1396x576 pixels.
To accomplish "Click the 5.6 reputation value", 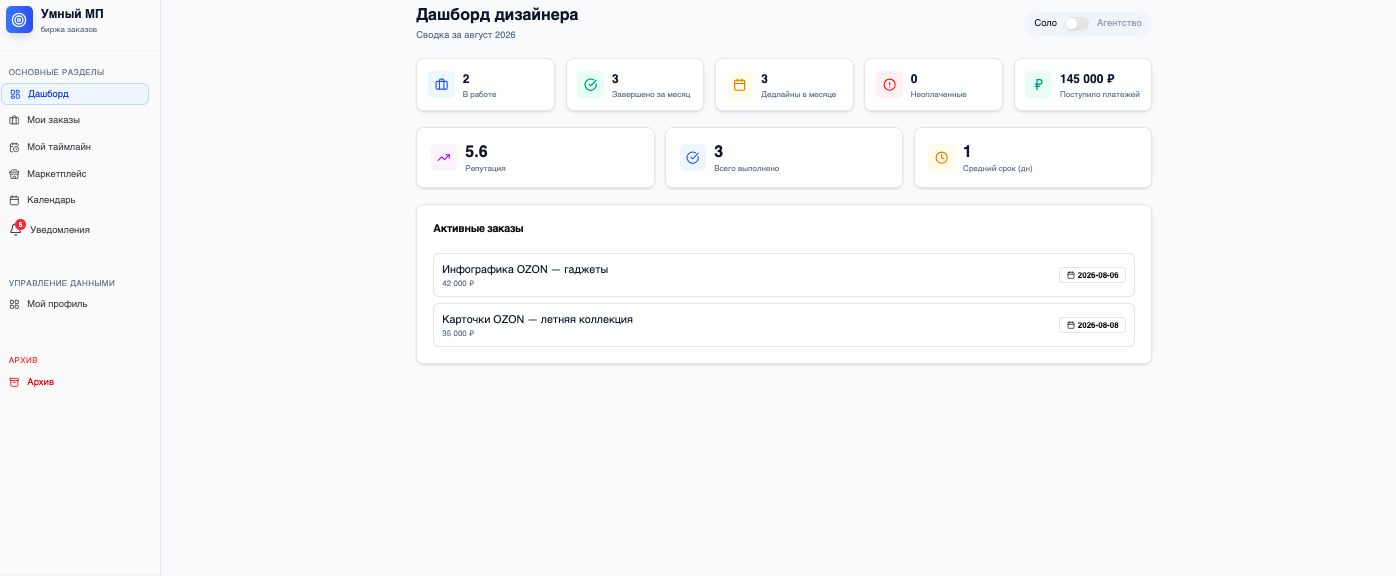I will (476, 152).
